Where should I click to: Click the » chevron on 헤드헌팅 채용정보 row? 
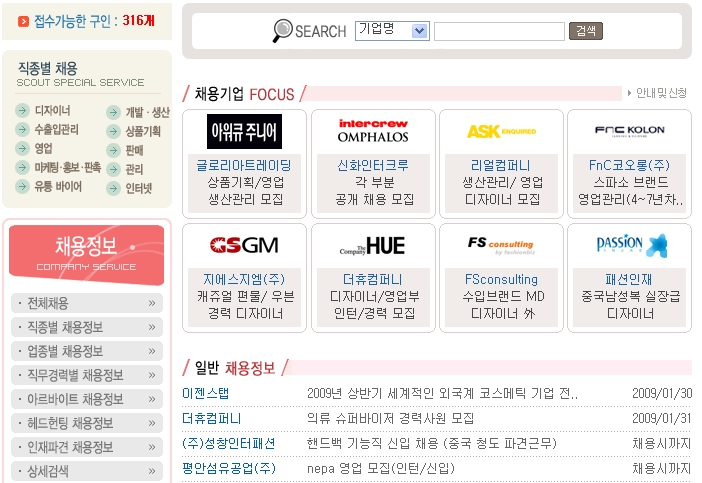[x=152, y=423]
